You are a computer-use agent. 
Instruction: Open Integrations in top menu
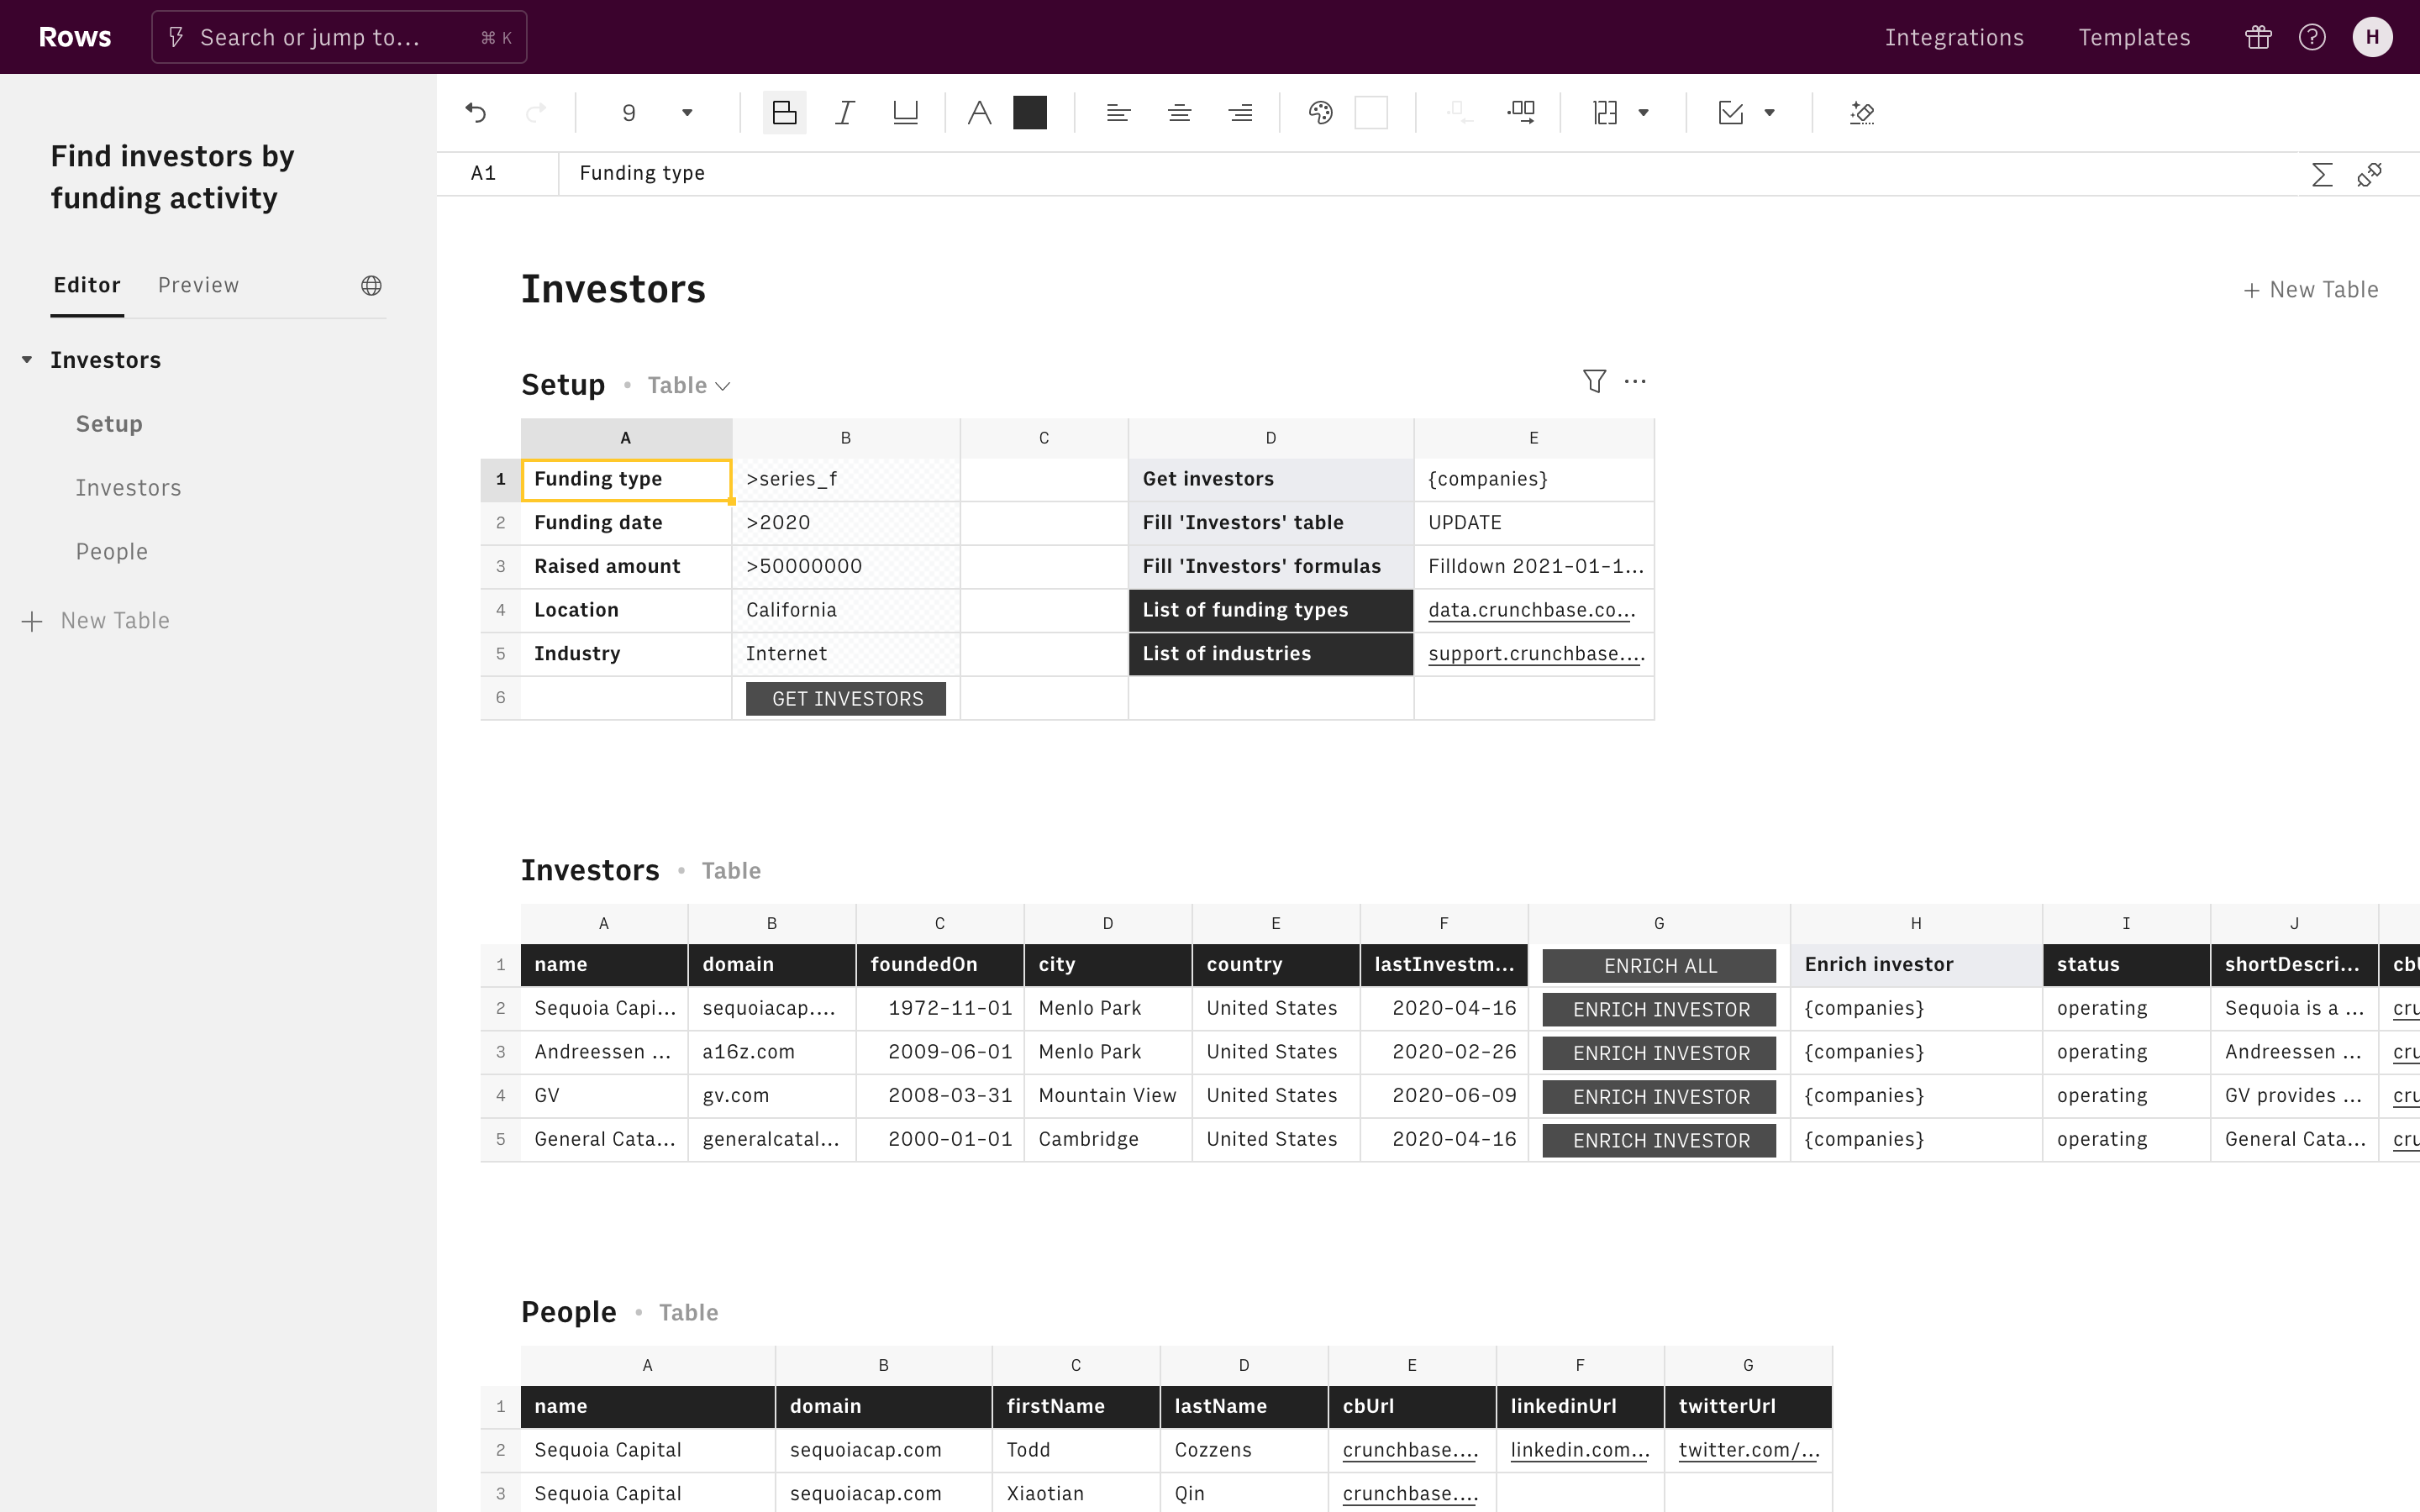[x=1954, y=37]
